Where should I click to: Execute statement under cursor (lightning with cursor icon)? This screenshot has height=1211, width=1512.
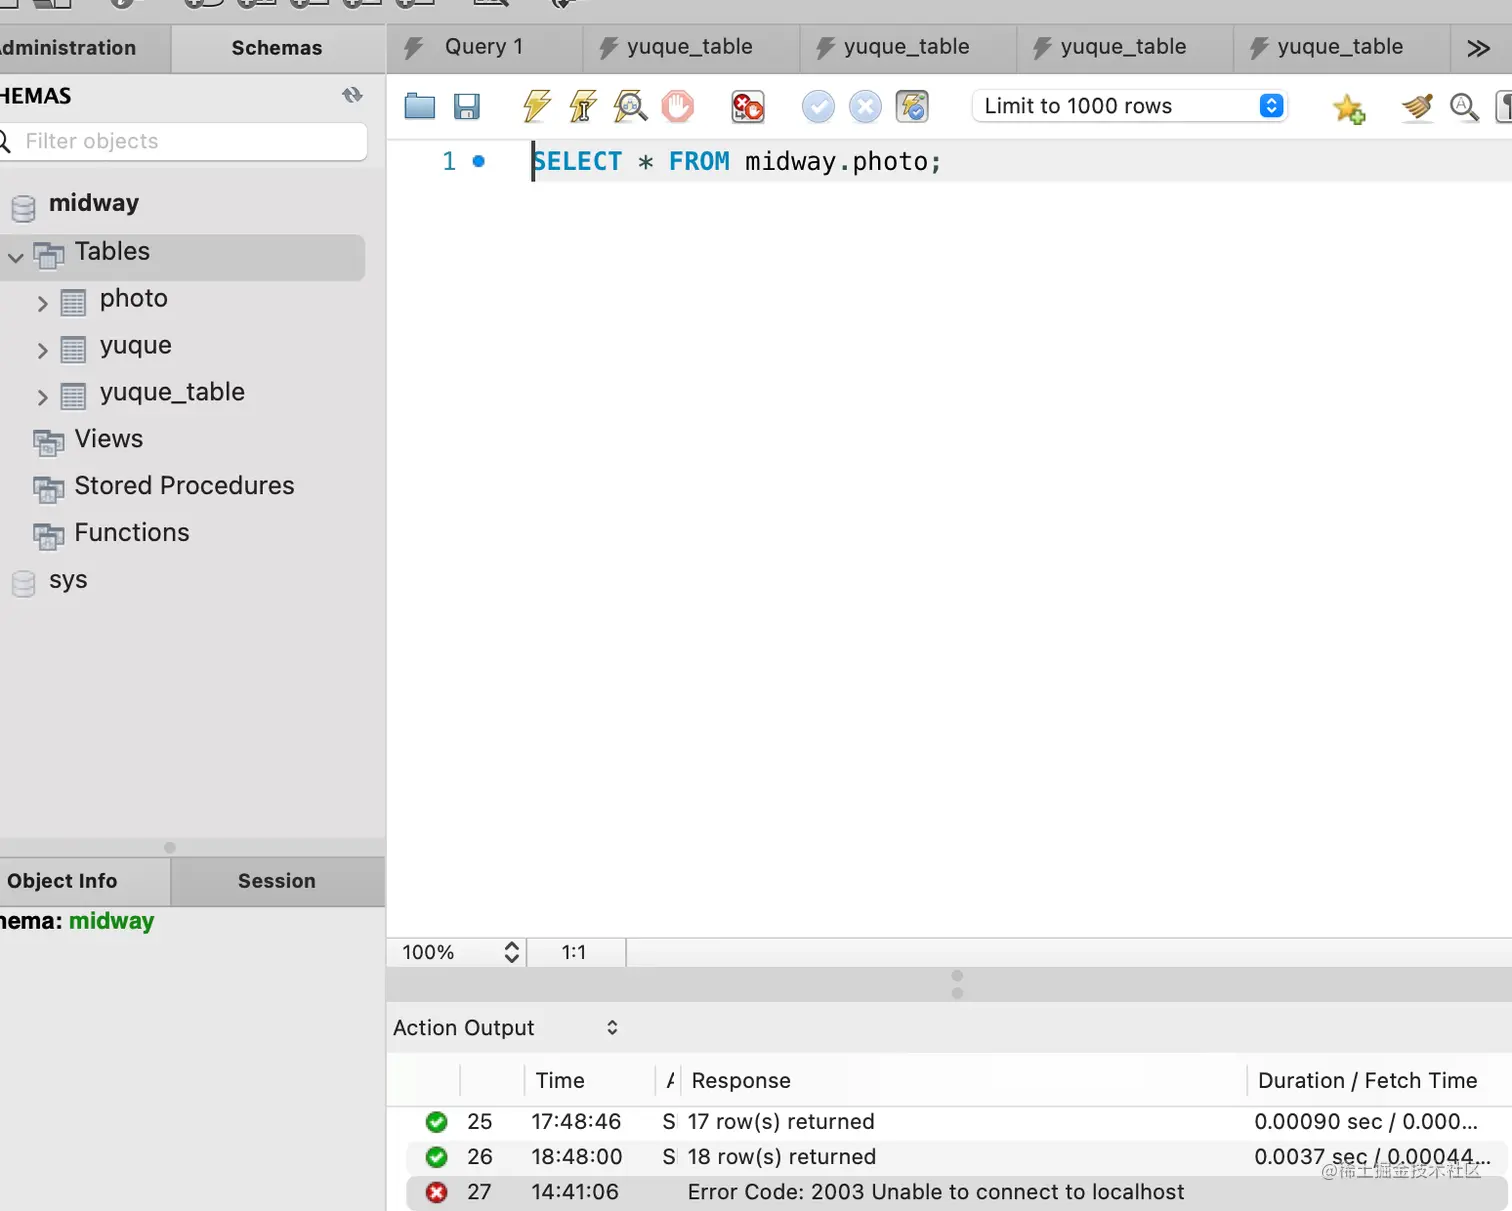point(583,106)
